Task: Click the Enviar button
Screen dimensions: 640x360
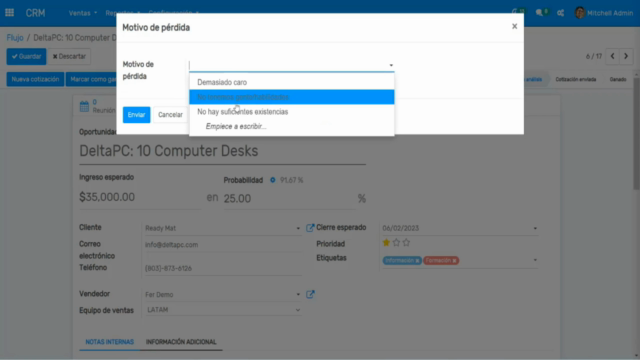Action: tap(136, 115)
